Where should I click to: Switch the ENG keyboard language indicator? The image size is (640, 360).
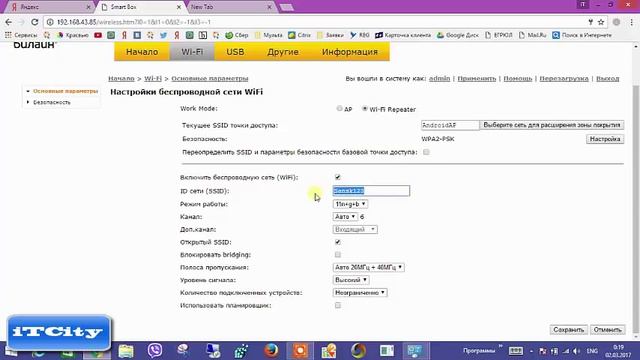coord(592,351)
